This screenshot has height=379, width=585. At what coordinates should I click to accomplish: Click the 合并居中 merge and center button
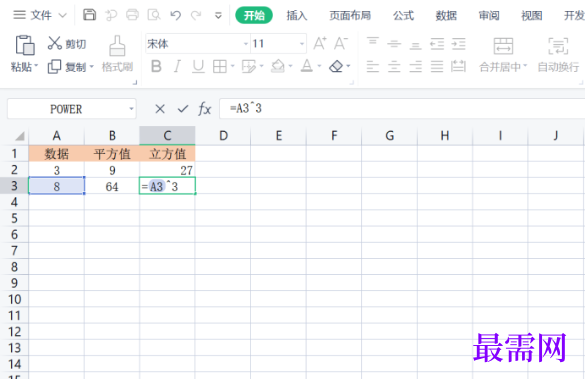(503, 54)
